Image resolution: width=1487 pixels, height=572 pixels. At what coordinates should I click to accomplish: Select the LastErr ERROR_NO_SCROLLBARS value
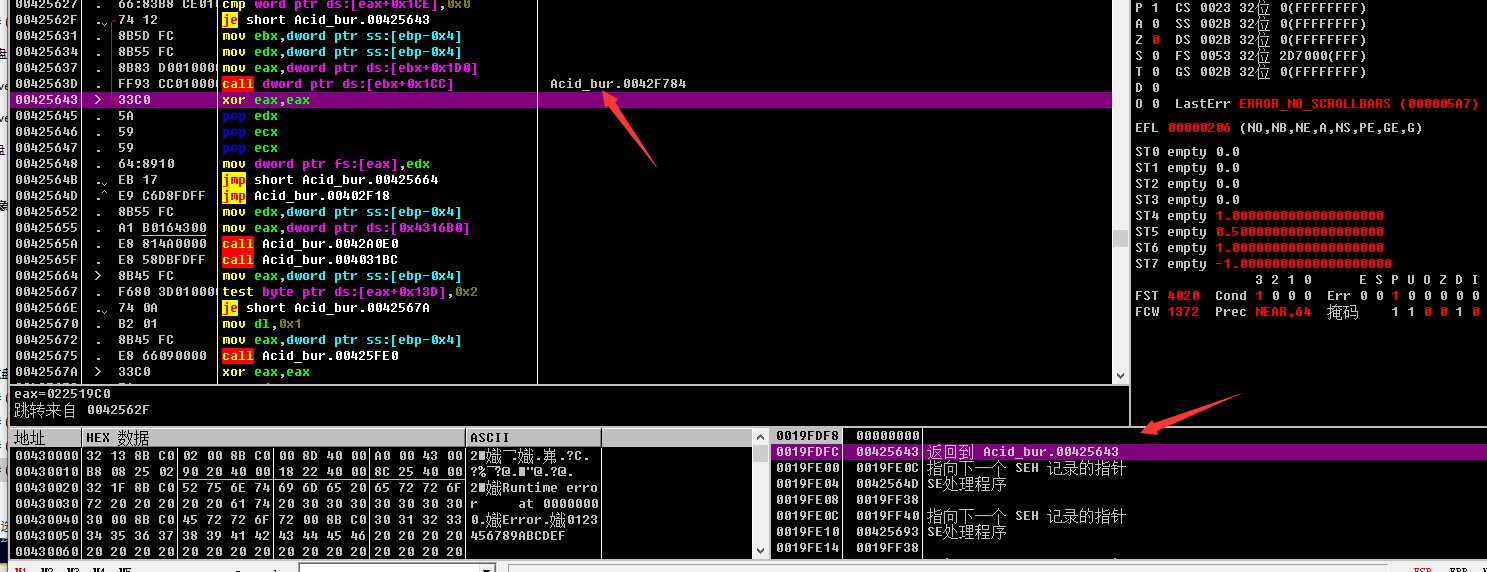click(x=1357, y=104)
